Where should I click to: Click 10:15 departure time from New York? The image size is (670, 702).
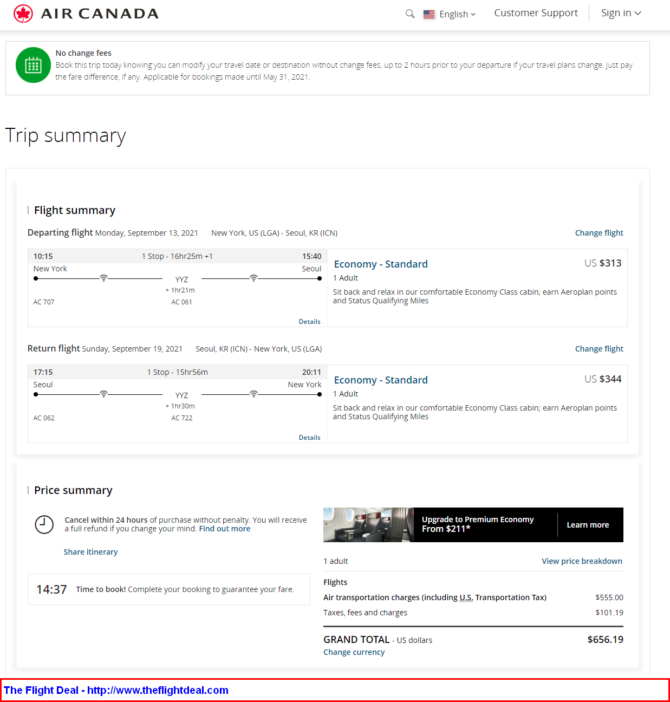point(43,256)
